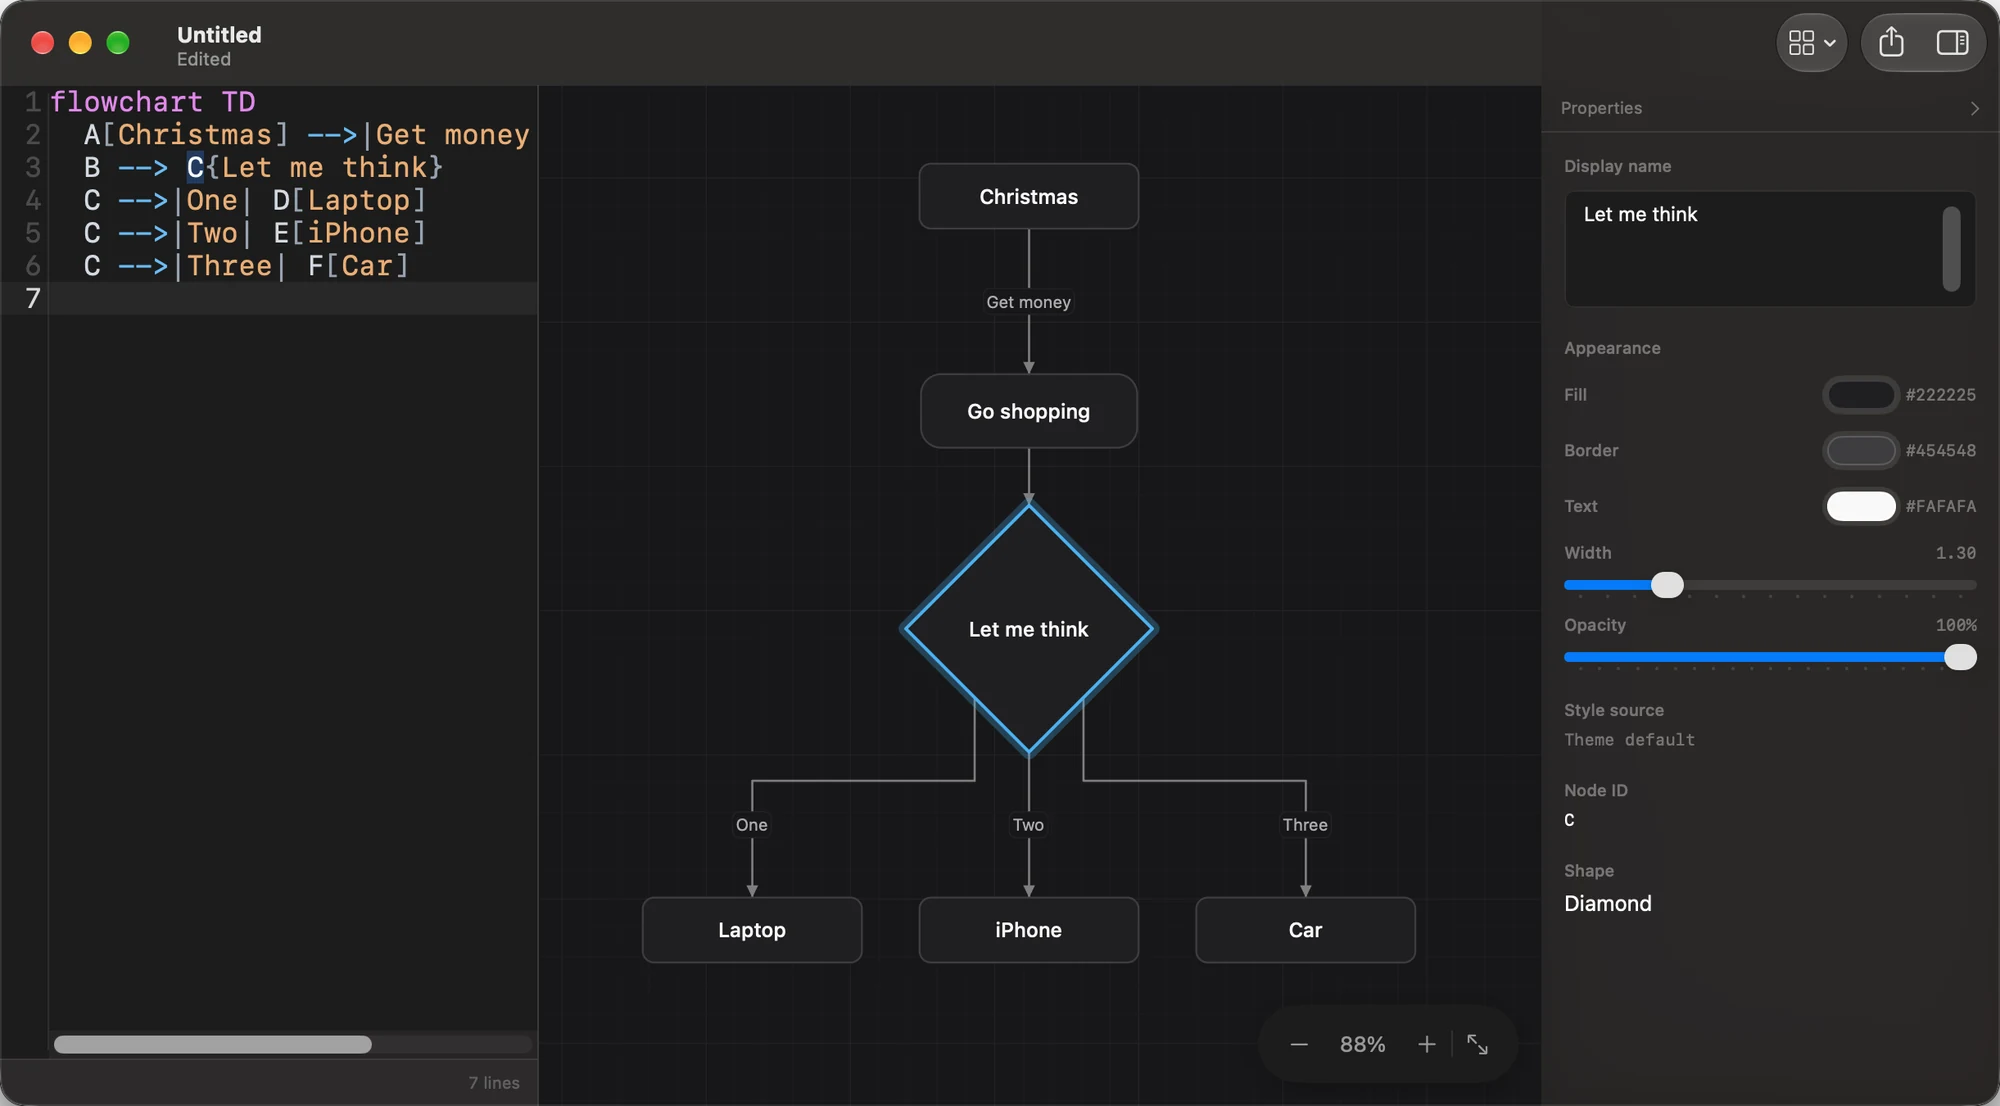
Task: Click the '7 lines' status text
Action: 494,1083
